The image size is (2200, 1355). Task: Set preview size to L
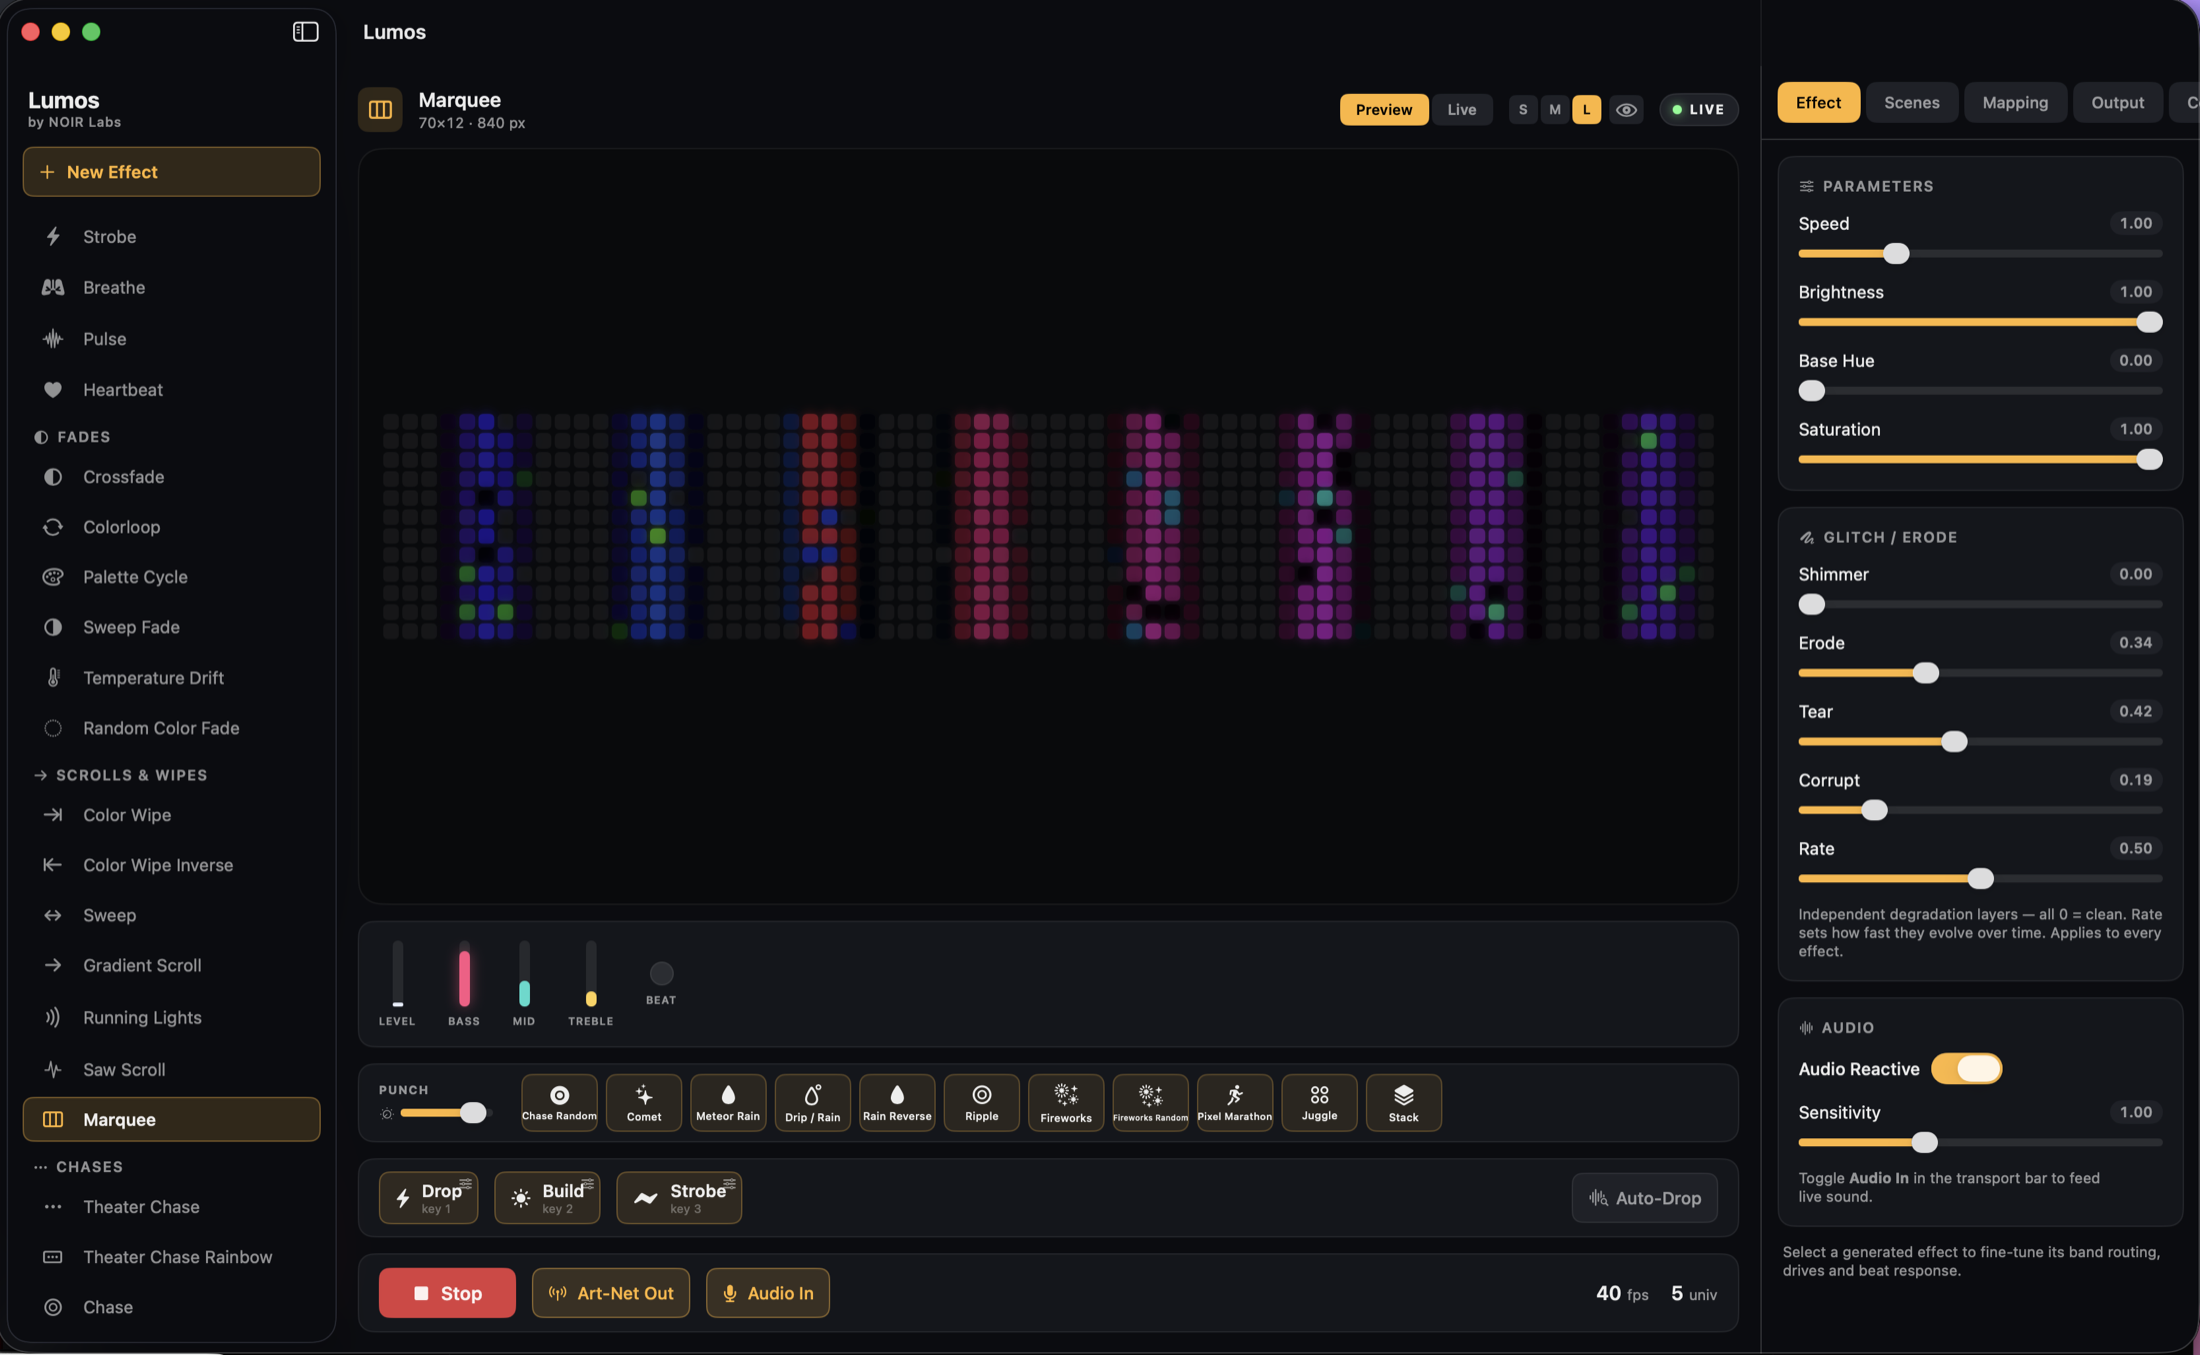click(x=1586, y=109)
